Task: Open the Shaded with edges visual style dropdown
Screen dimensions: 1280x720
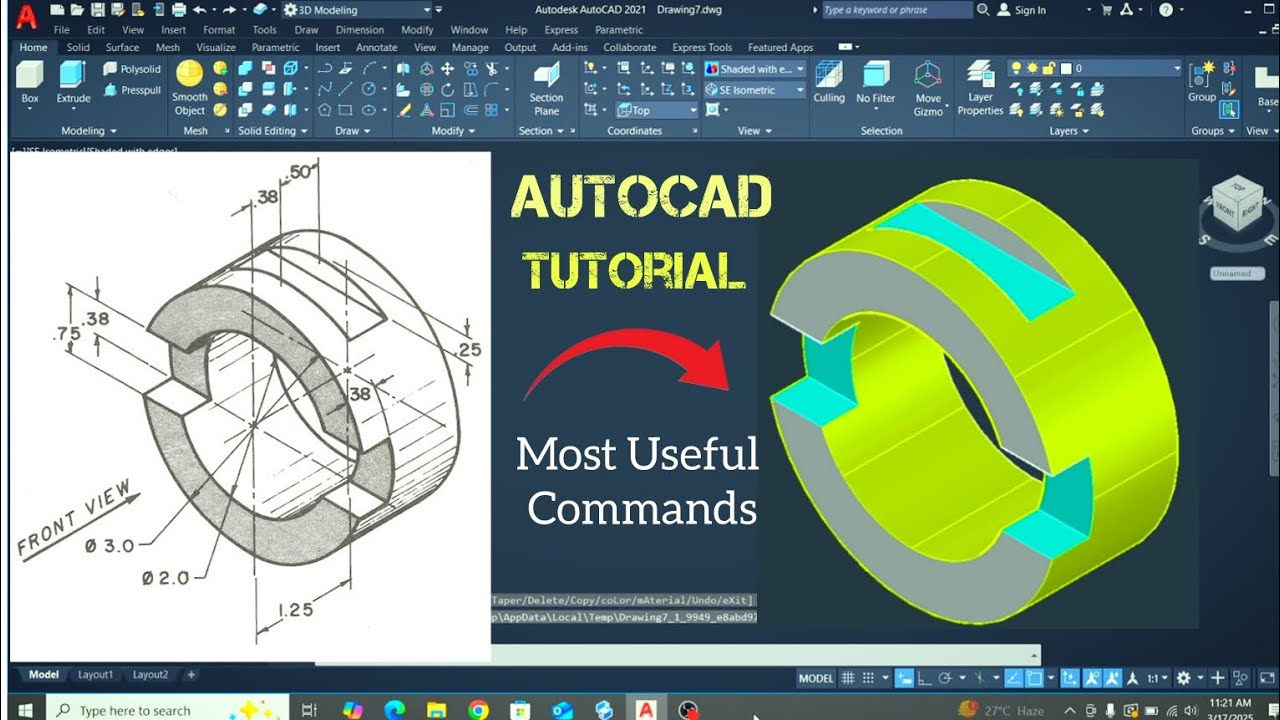Action: coord(755,69)
